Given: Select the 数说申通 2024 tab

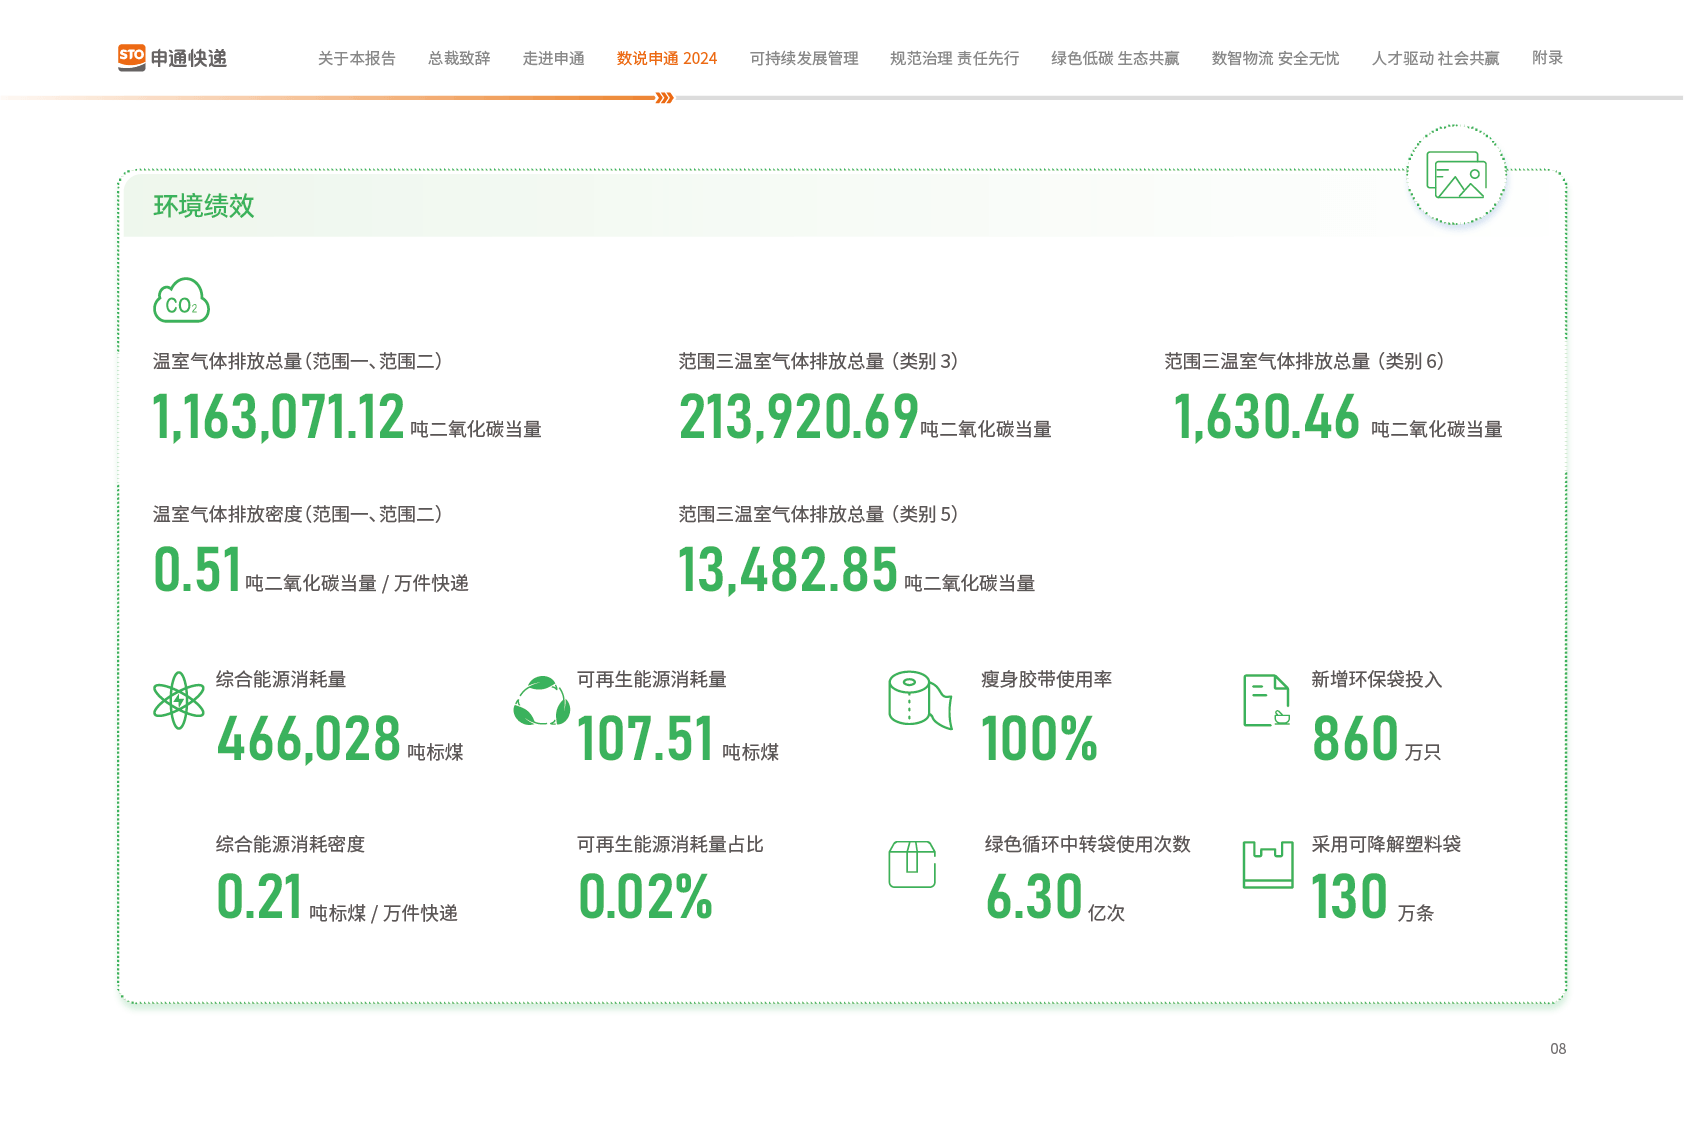Looking at the screenshot, I should pos(667,58).
